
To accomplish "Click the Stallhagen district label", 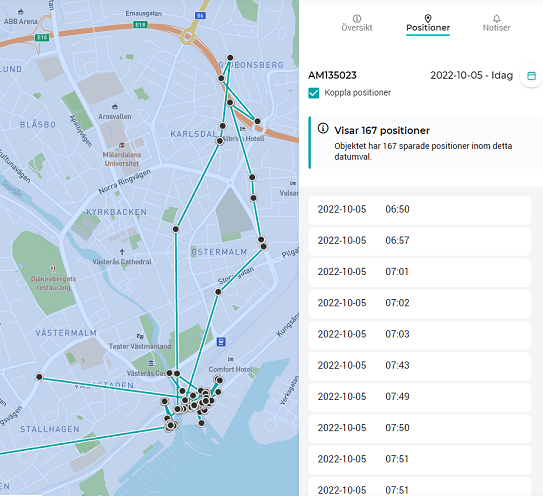I will pos(50,429).
